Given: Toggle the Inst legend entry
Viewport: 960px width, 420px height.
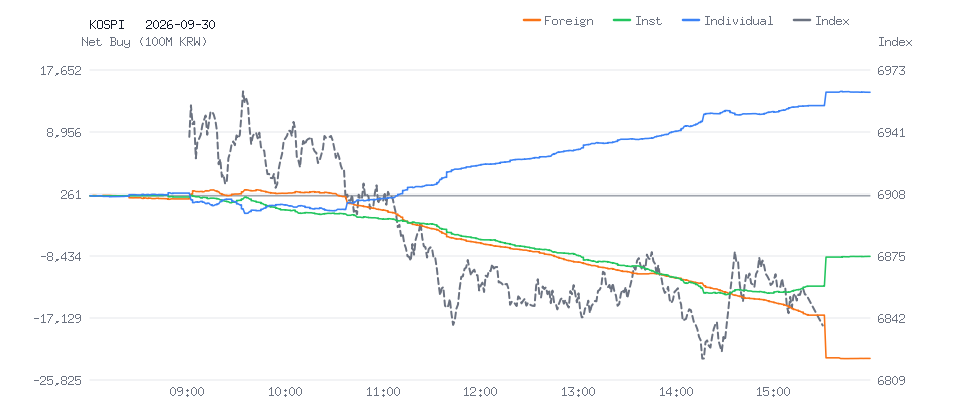Looking at the screenshot, I should 637,21.
